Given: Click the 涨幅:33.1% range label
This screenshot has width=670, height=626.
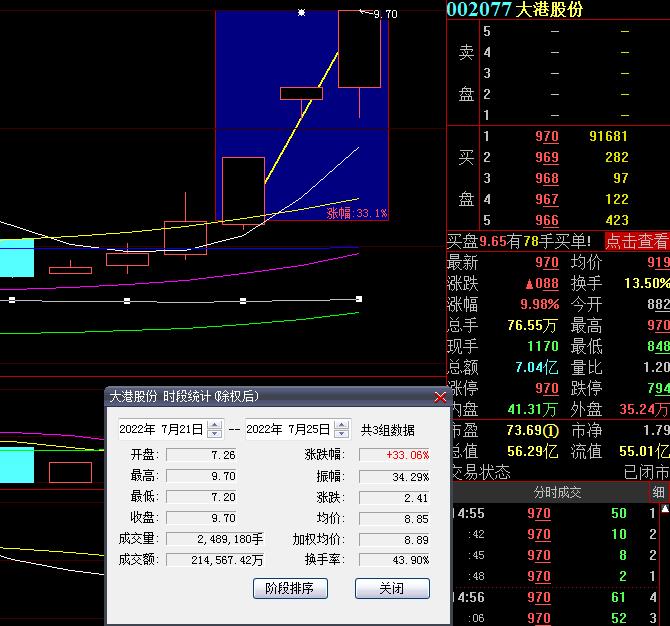Looking at the screenshot, I should 356,213.
